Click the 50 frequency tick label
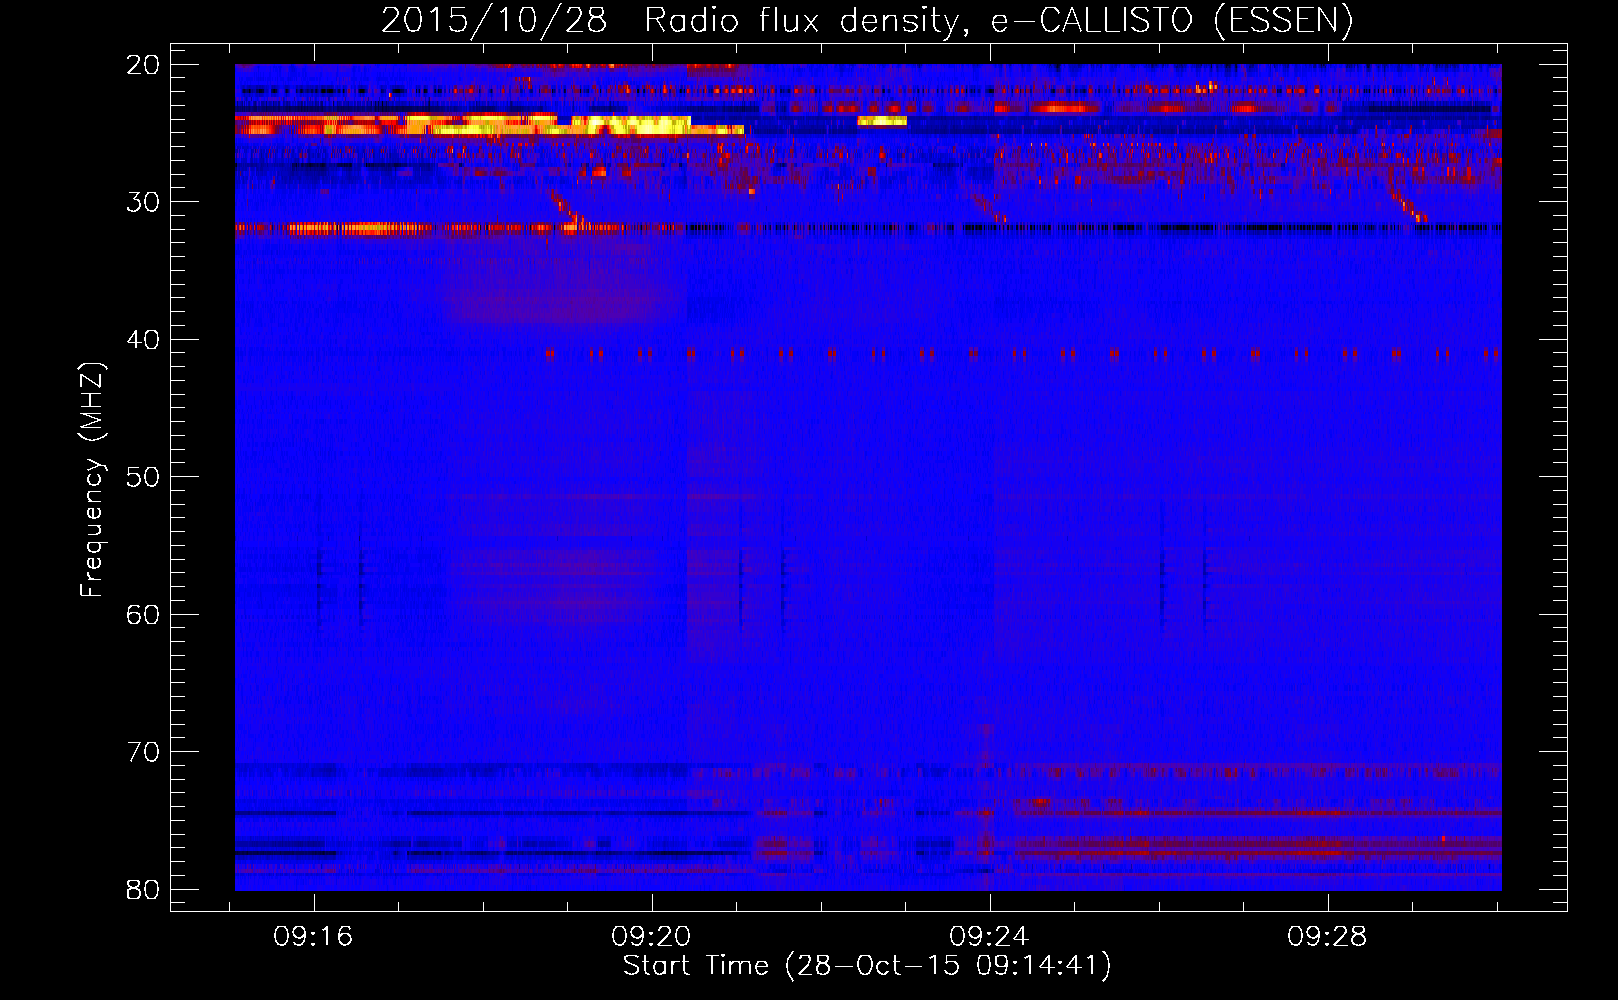1618x1000 pixels. (x=143, y=477)
